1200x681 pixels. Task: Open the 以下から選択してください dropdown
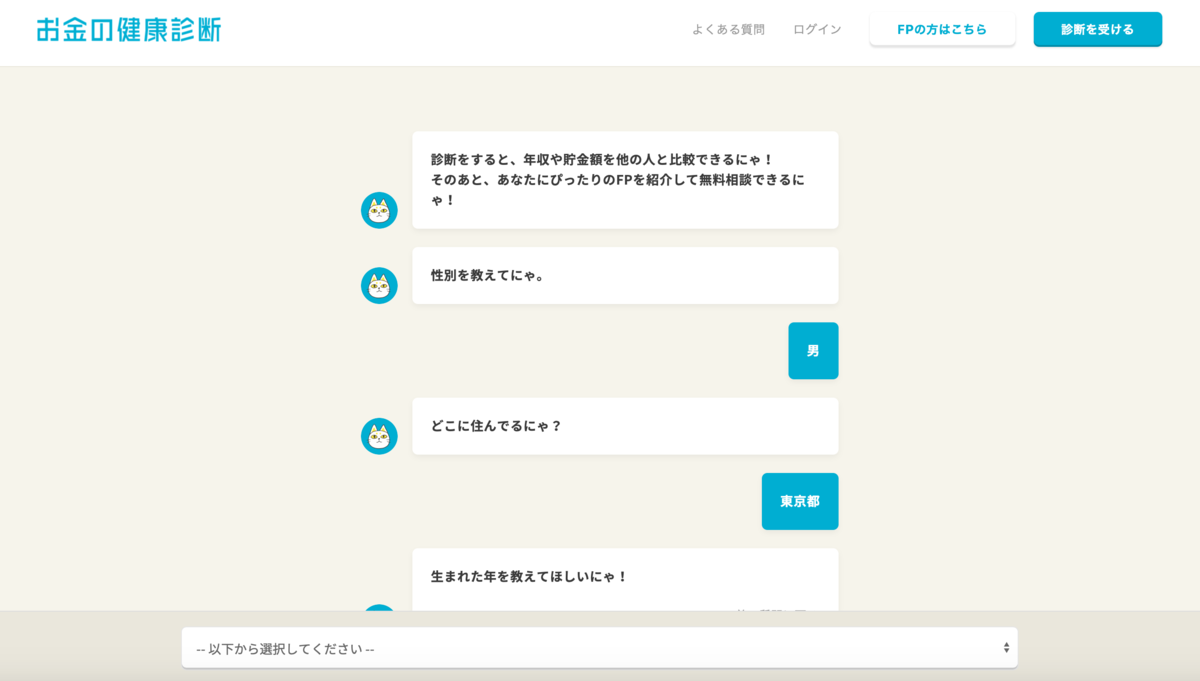tap(600, 648)
